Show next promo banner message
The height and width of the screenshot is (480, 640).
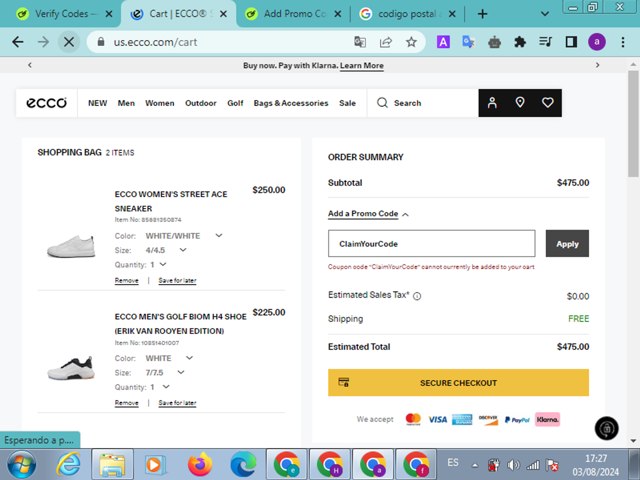point(598,65)
